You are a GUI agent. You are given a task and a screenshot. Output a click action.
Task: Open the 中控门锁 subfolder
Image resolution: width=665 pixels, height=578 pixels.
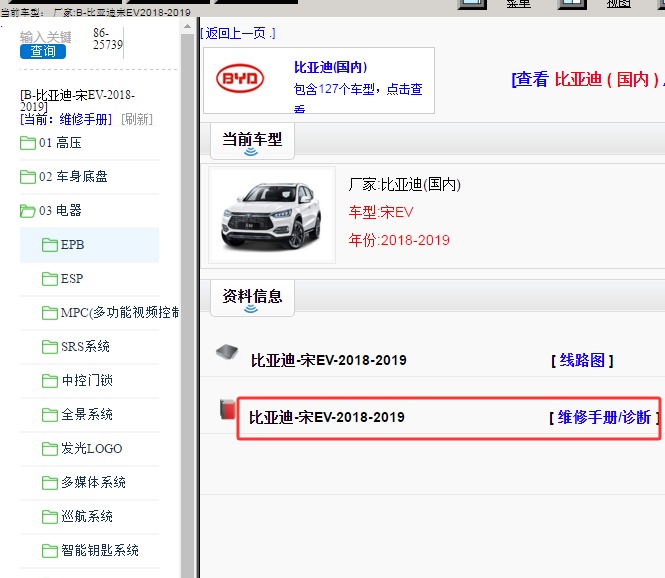pyautogui.click(x=89, y=380)
